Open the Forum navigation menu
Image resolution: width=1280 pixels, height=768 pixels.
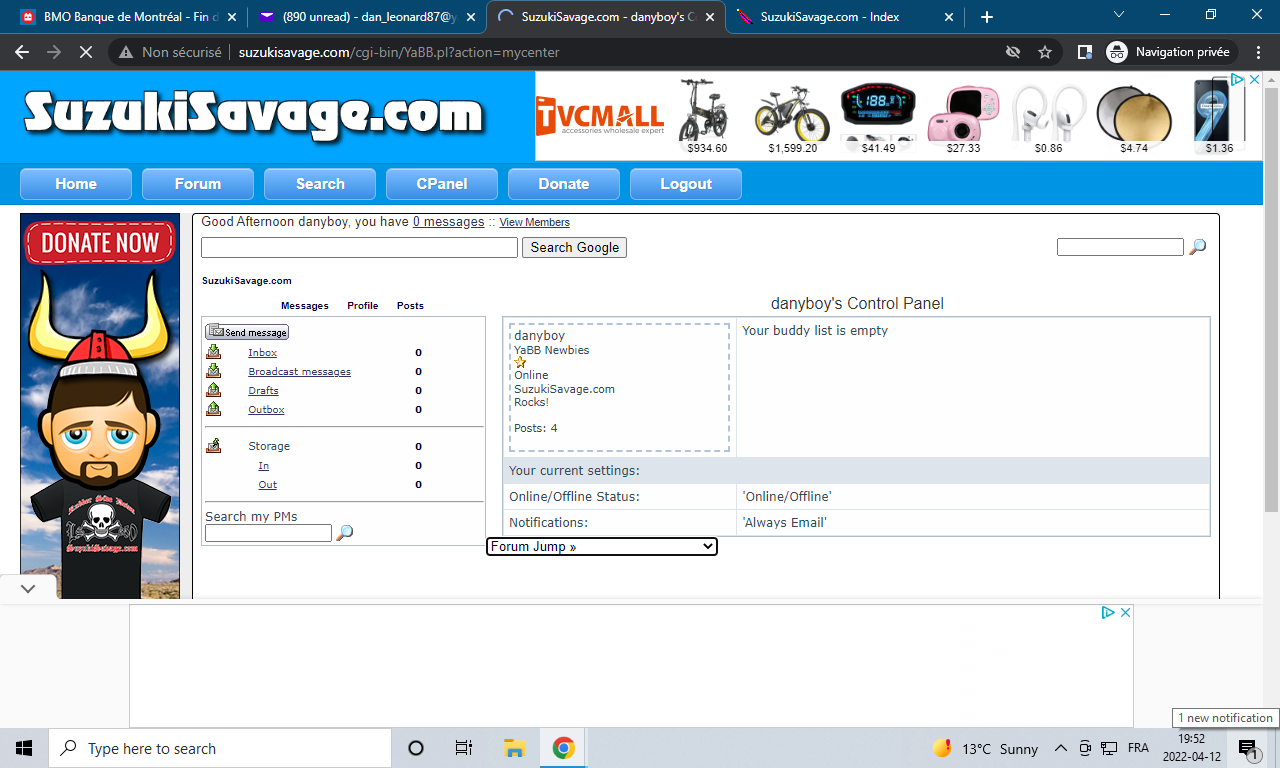tap(198, 184)
